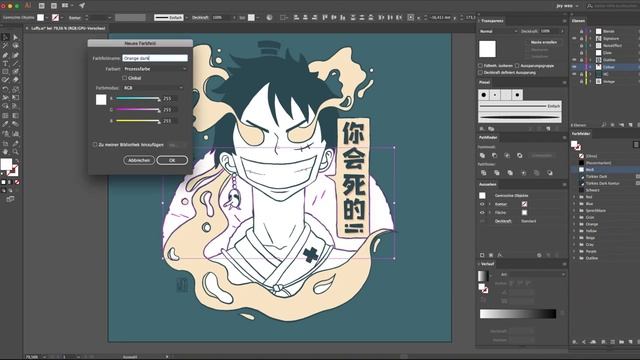Expand the Beige swatch folder

[x=574, y=238]
